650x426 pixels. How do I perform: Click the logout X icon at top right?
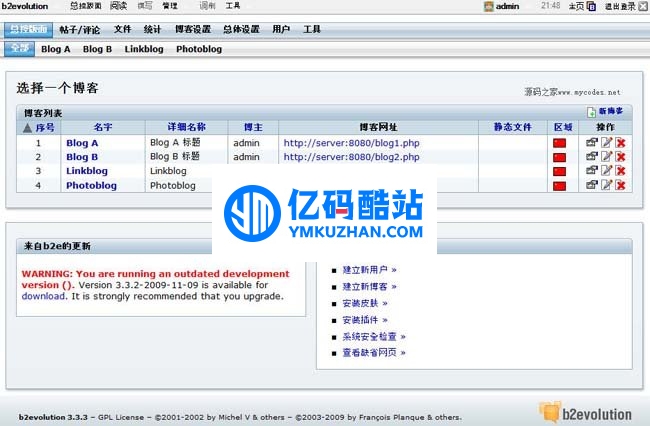(642, 6)
